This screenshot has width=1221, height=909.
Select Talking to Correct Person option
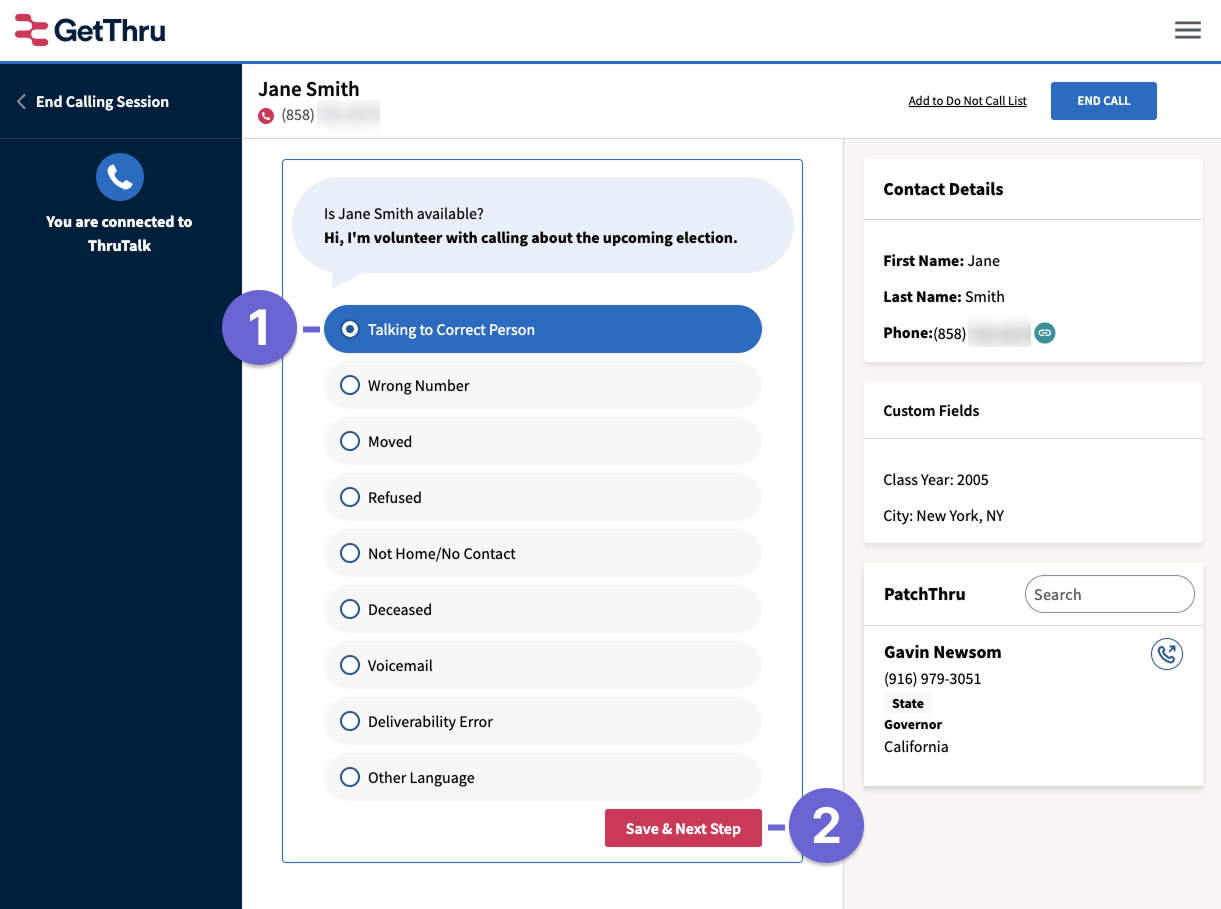(543, 329)
